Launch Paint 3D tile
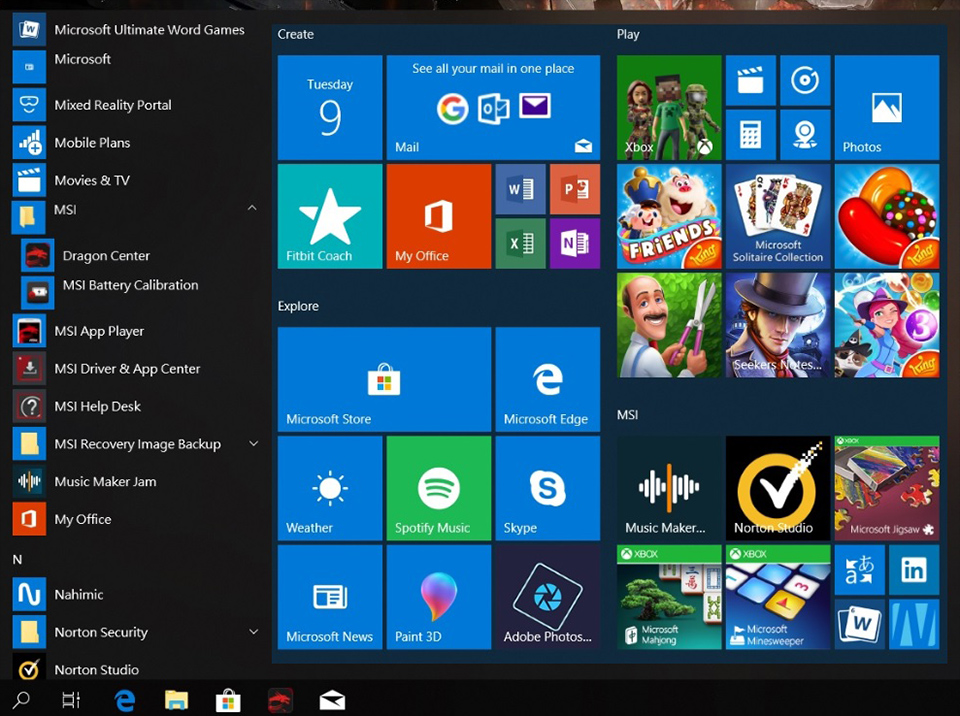 [x=439, y=597]
